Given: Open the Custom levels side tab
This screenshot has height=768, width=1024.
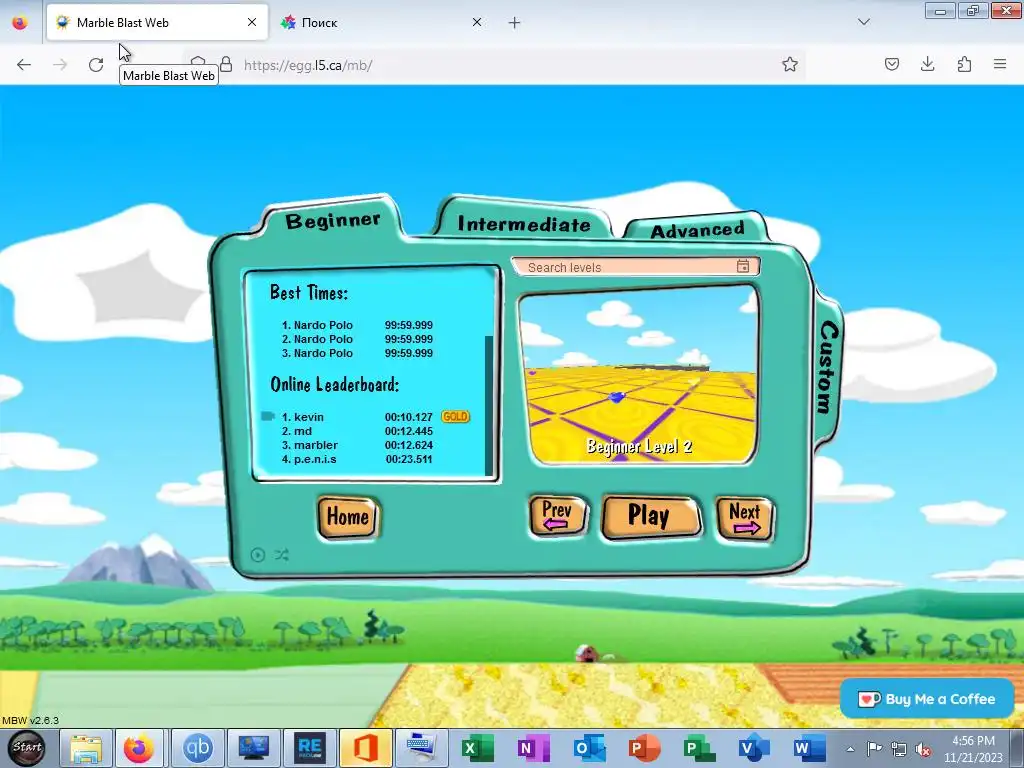Looking at the screenshot, I should (x=828, y=367).
